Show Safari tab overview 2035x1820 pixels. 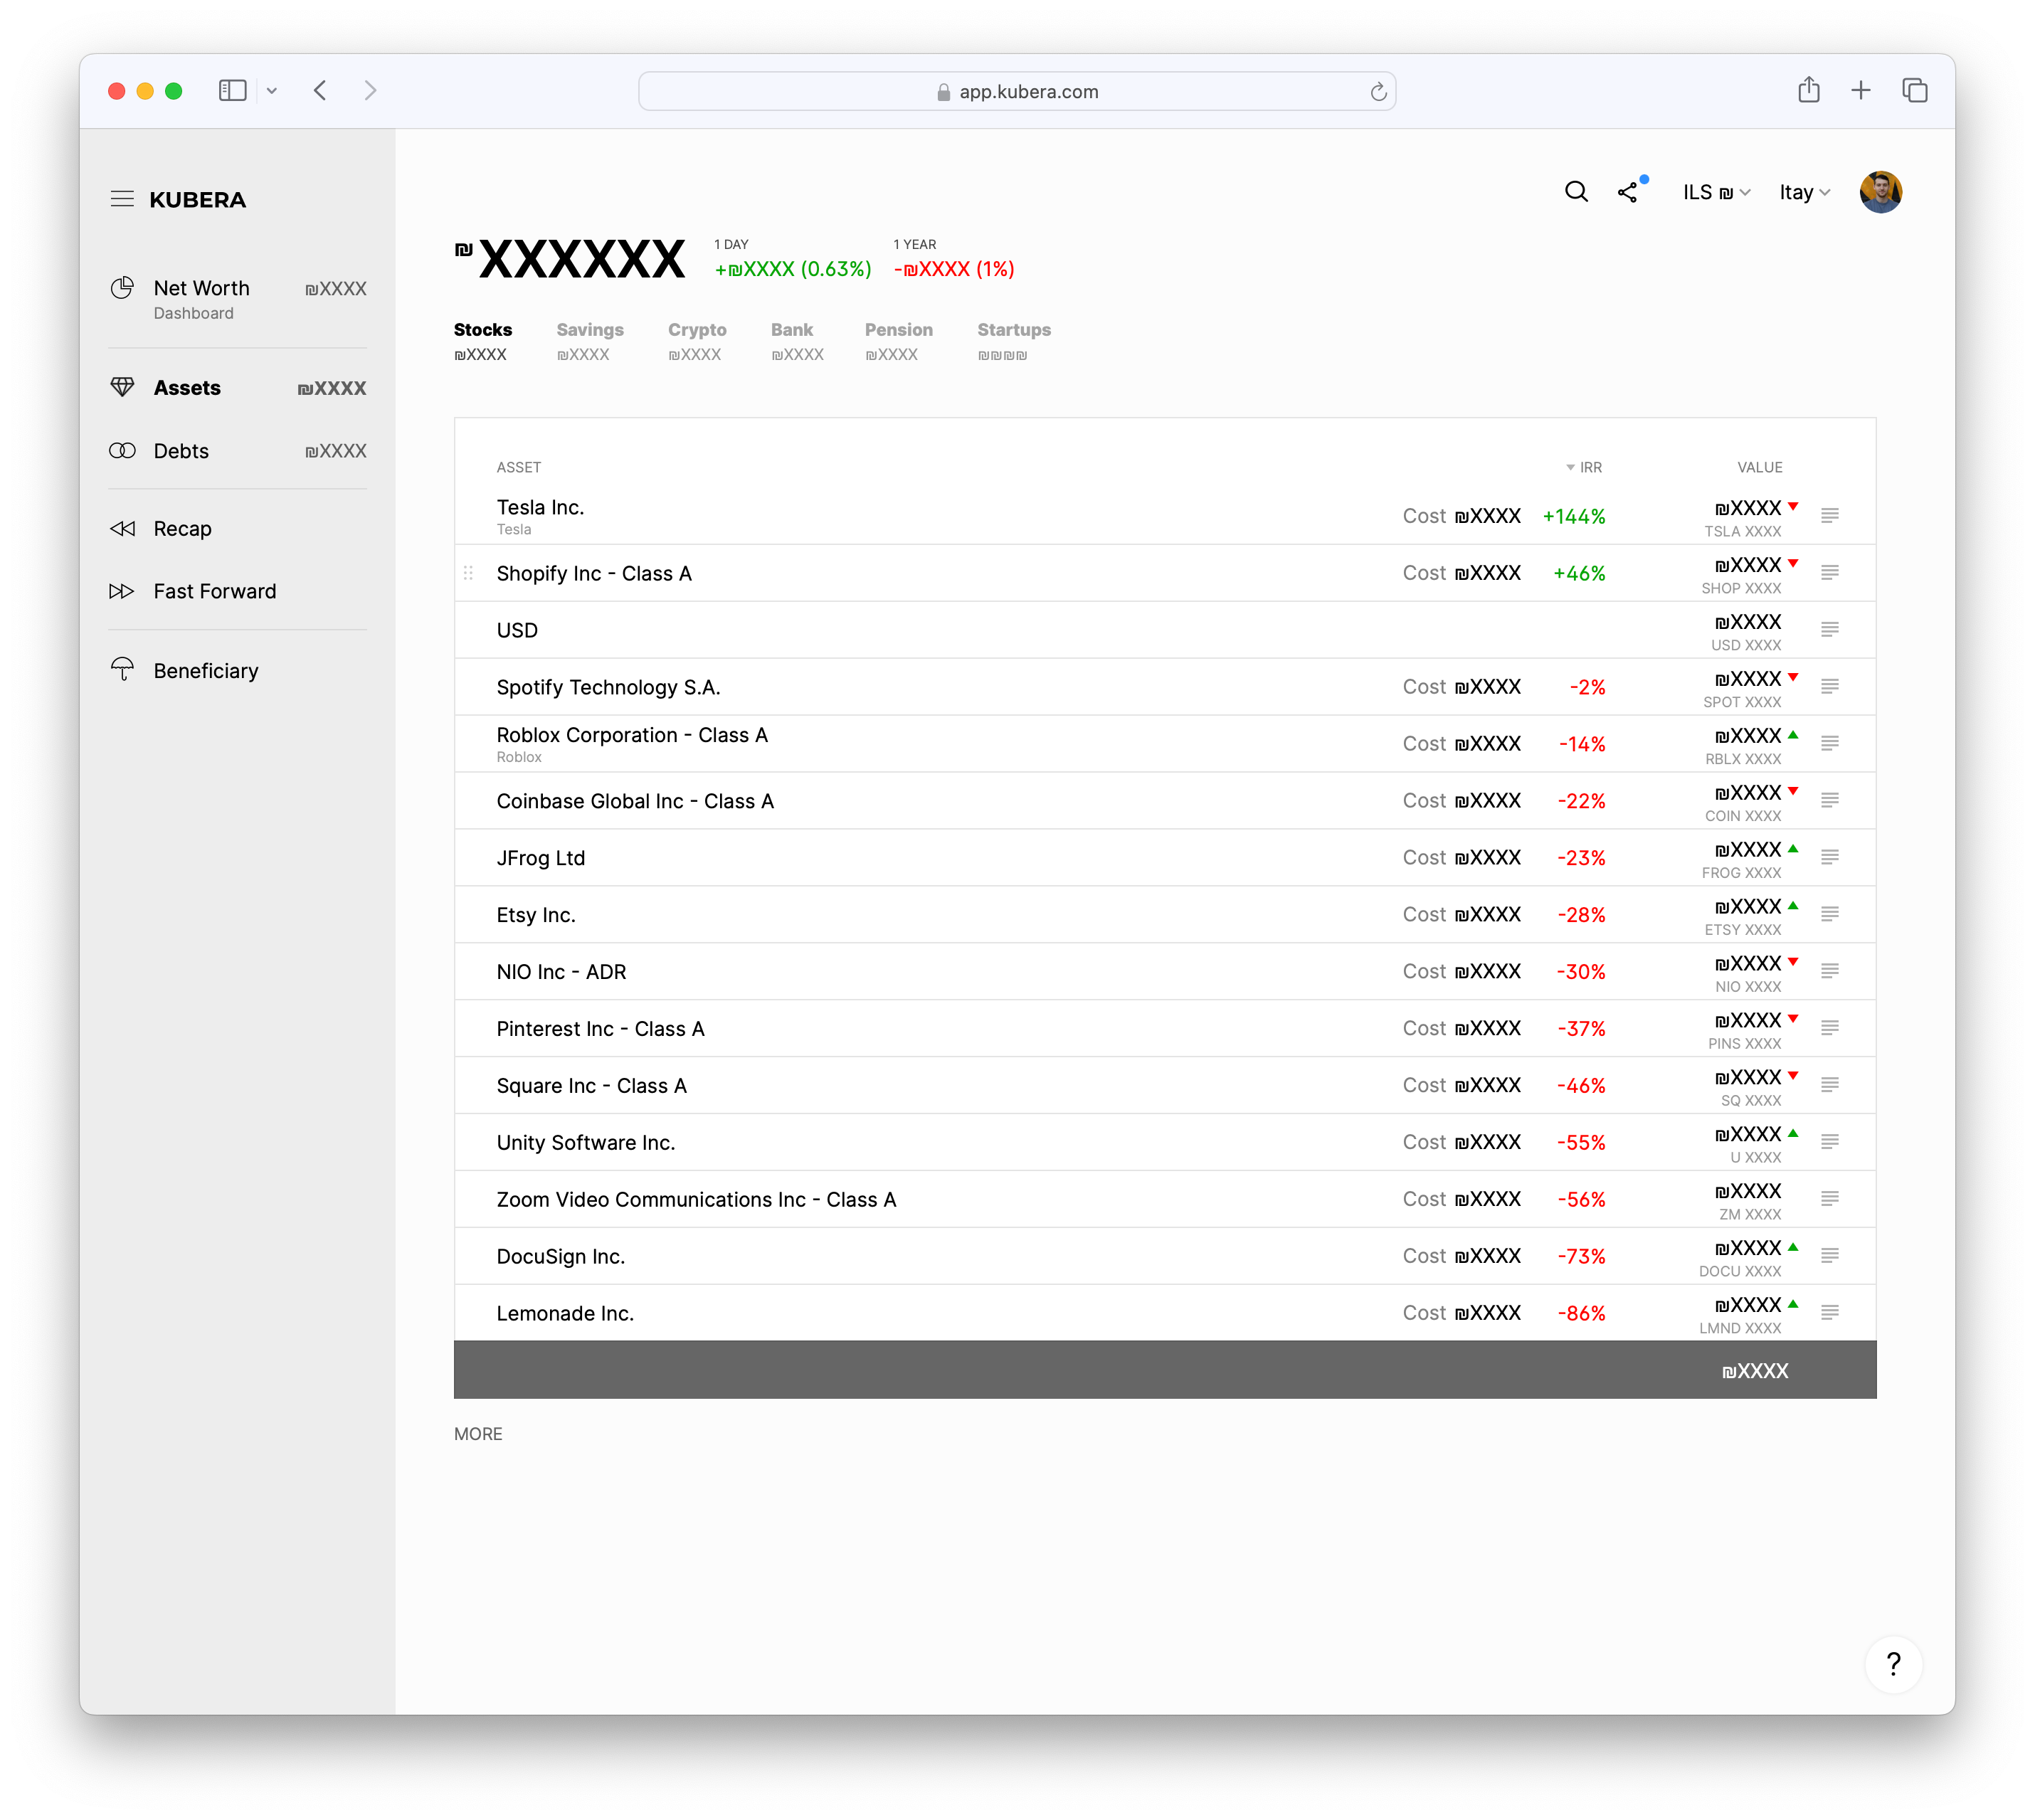point(1914,91)
